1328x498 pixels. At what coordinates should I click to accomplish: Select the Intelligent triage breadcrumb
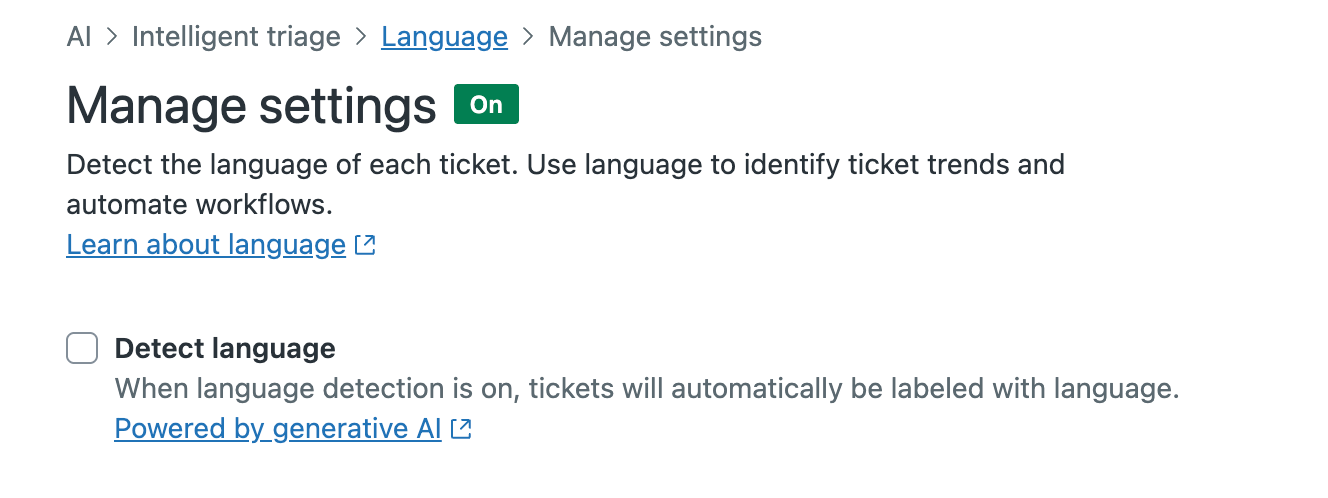pyautogui.click(x=236, y=37)
